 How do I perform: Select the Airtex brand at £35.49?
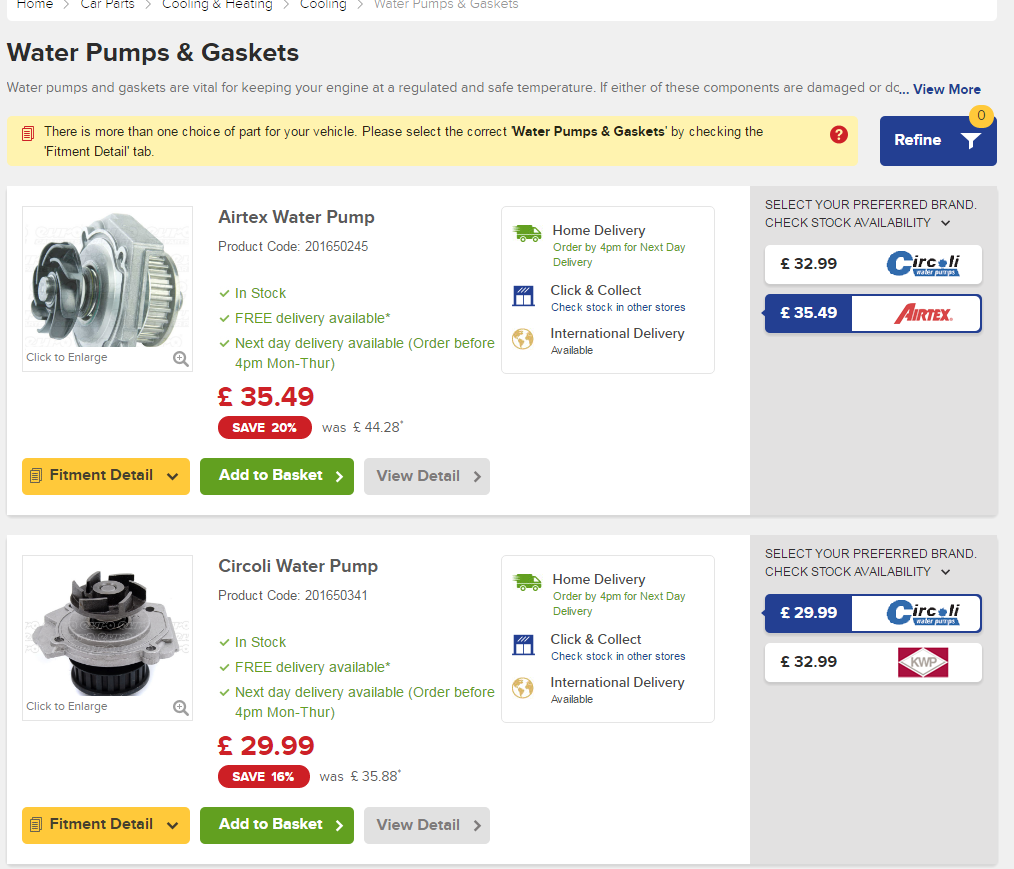click(x=873, y=313)
